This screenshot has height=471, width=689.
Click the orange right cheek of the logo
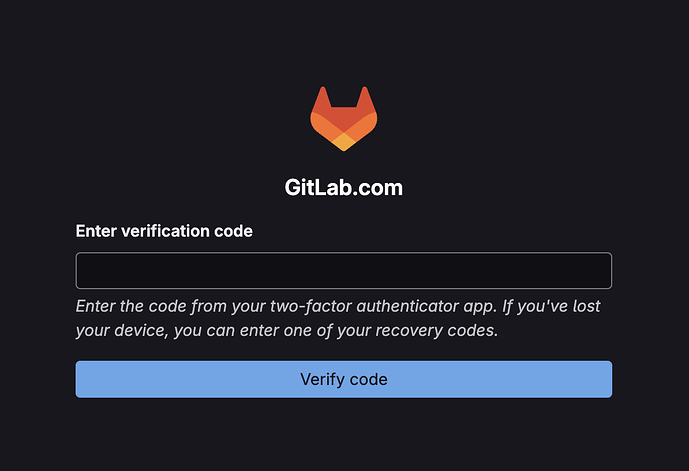coord(365,127)
